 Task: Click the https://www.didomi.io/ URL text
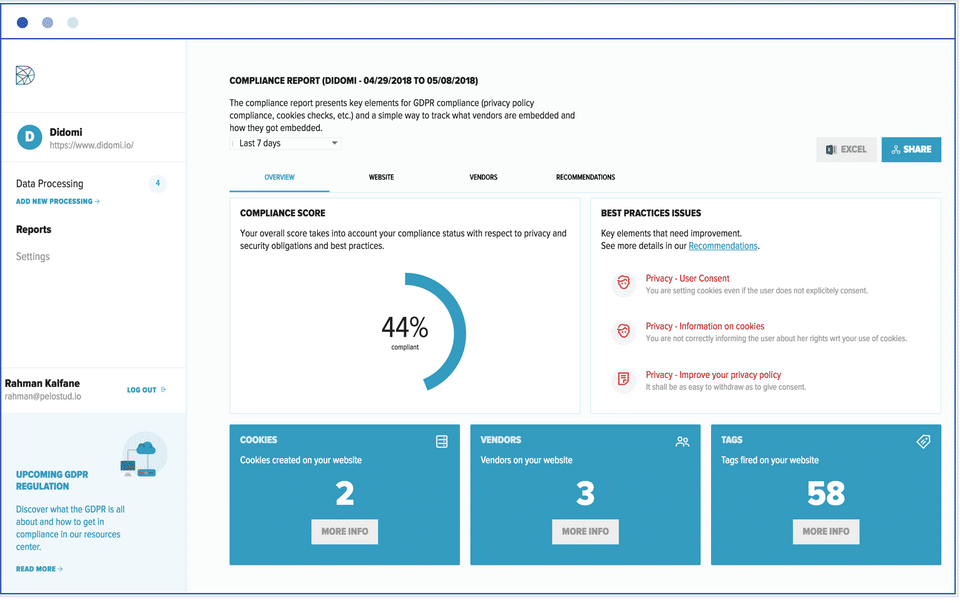tap(91, 146)
